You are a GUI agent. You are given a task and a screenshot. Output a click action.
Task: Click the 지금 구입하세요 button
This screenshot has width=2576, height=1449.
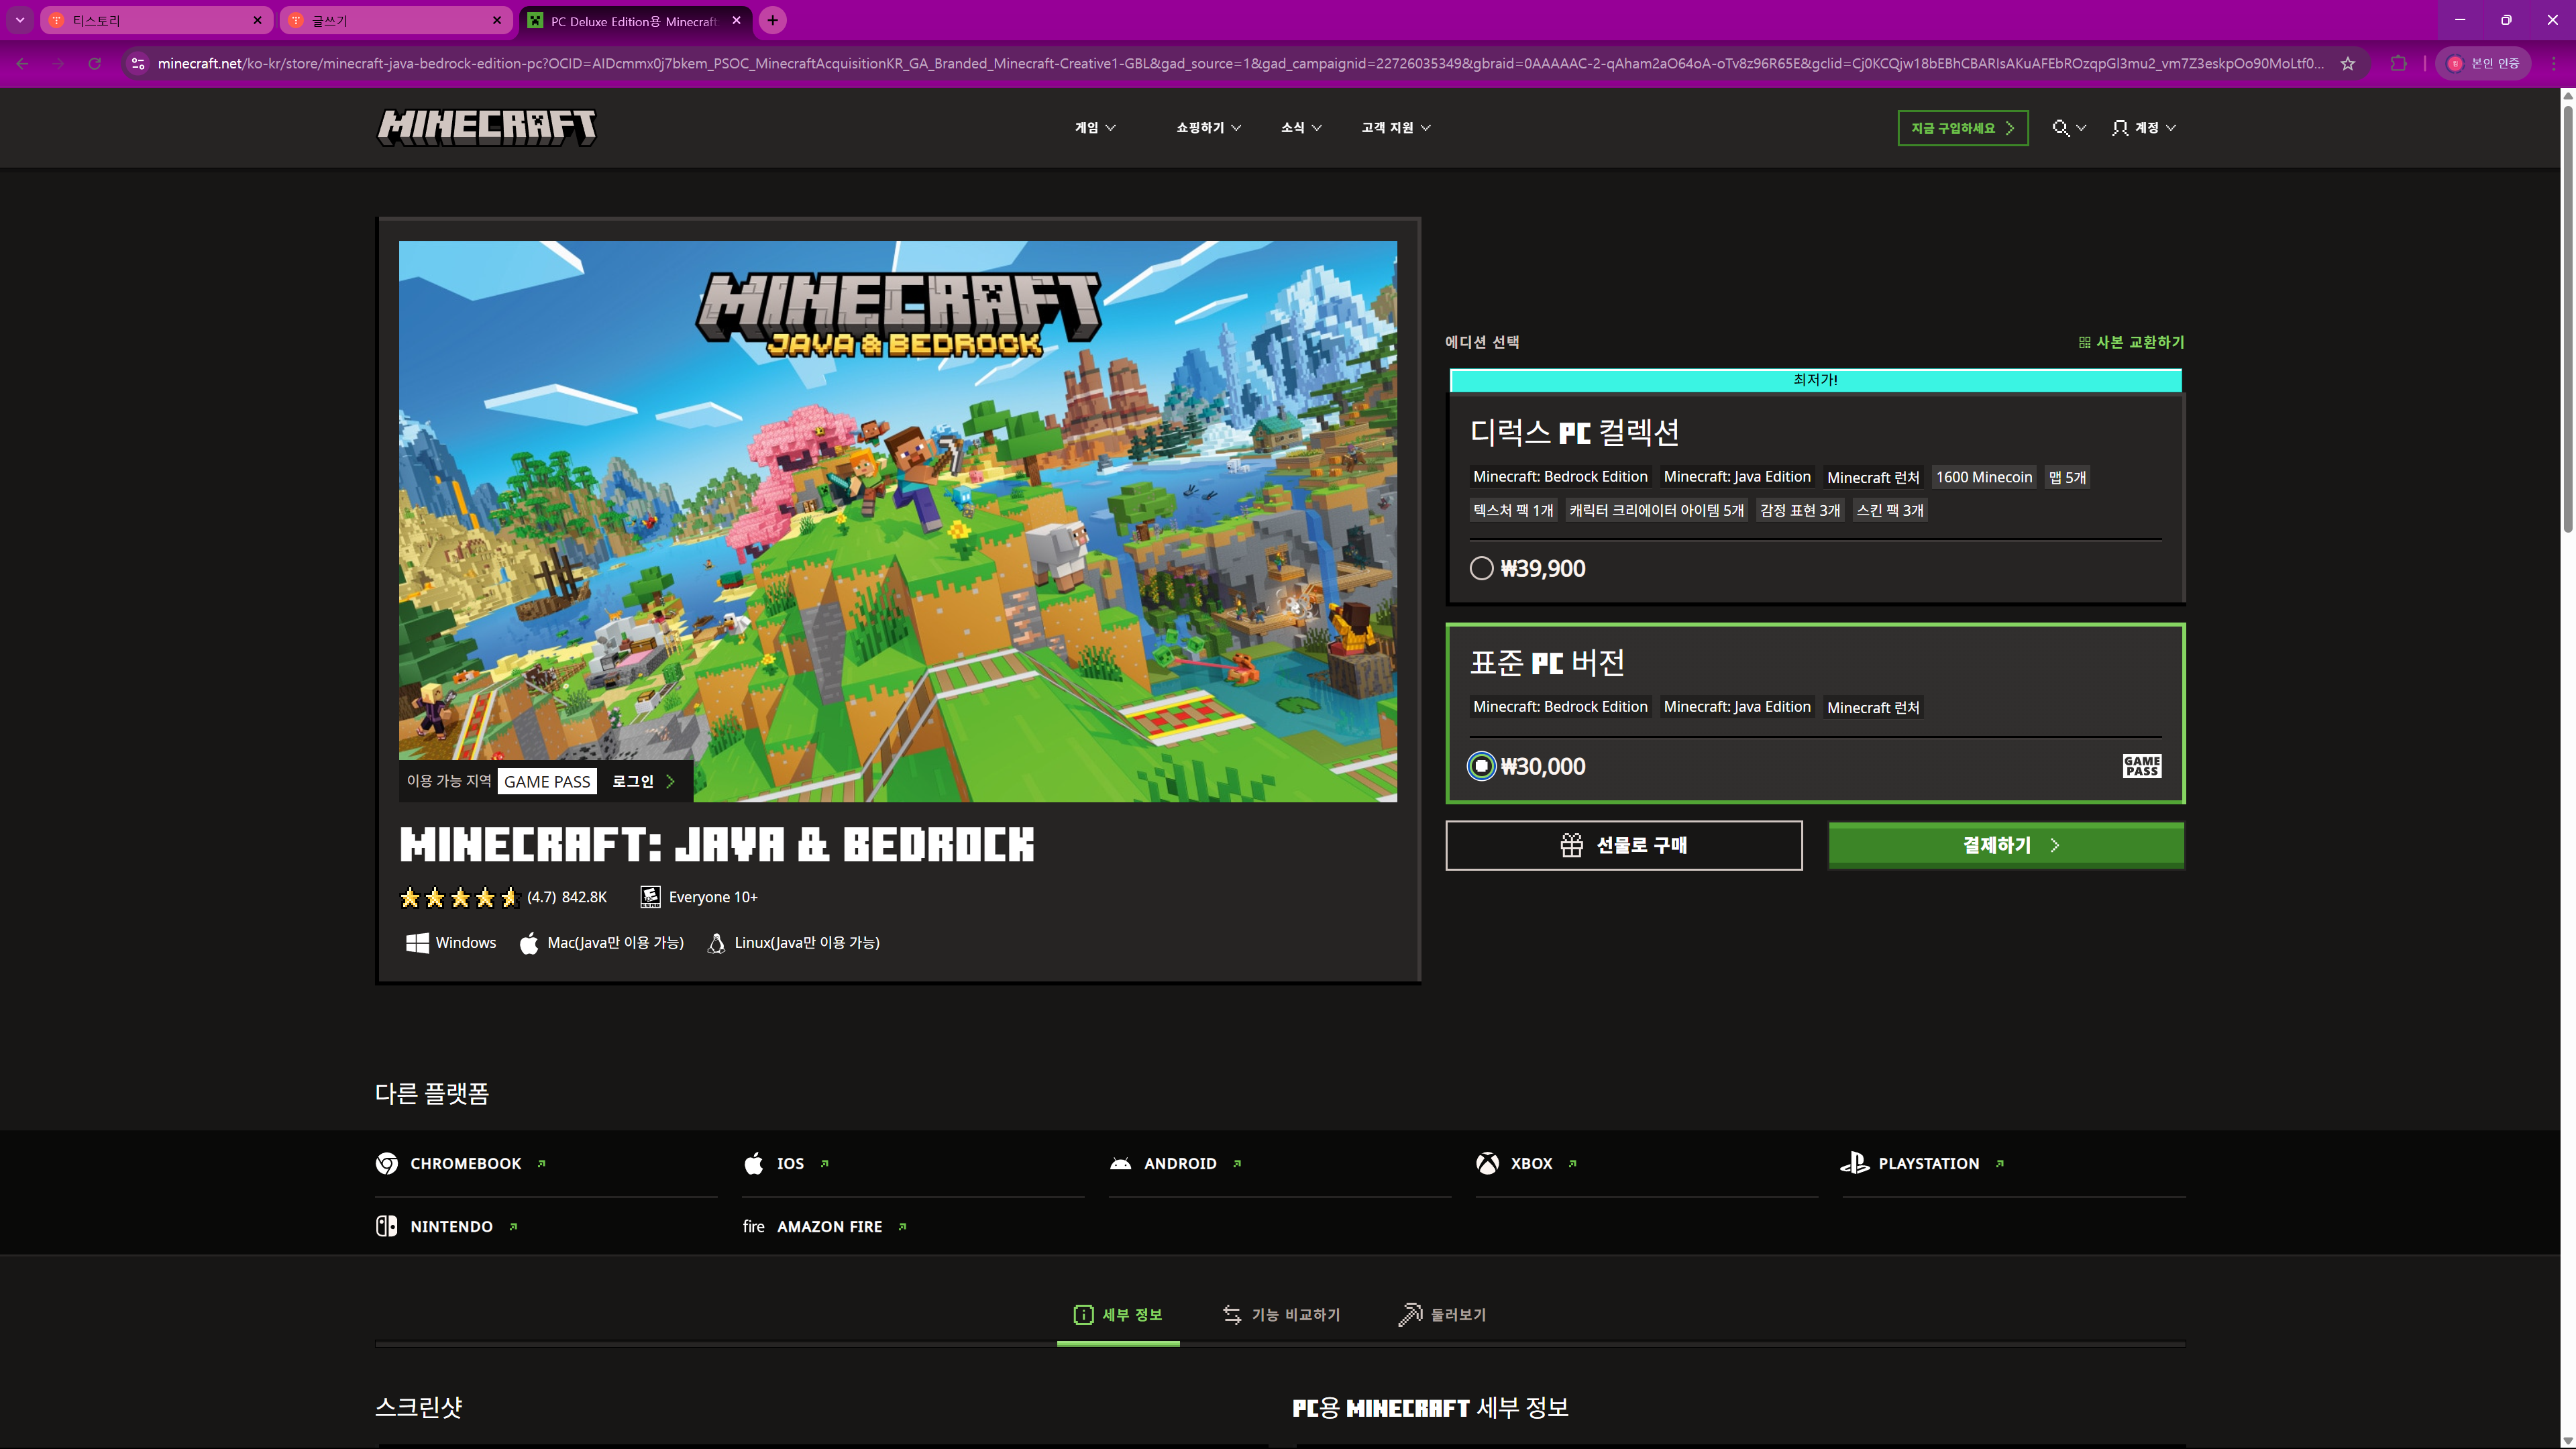tap(1962, 128)
